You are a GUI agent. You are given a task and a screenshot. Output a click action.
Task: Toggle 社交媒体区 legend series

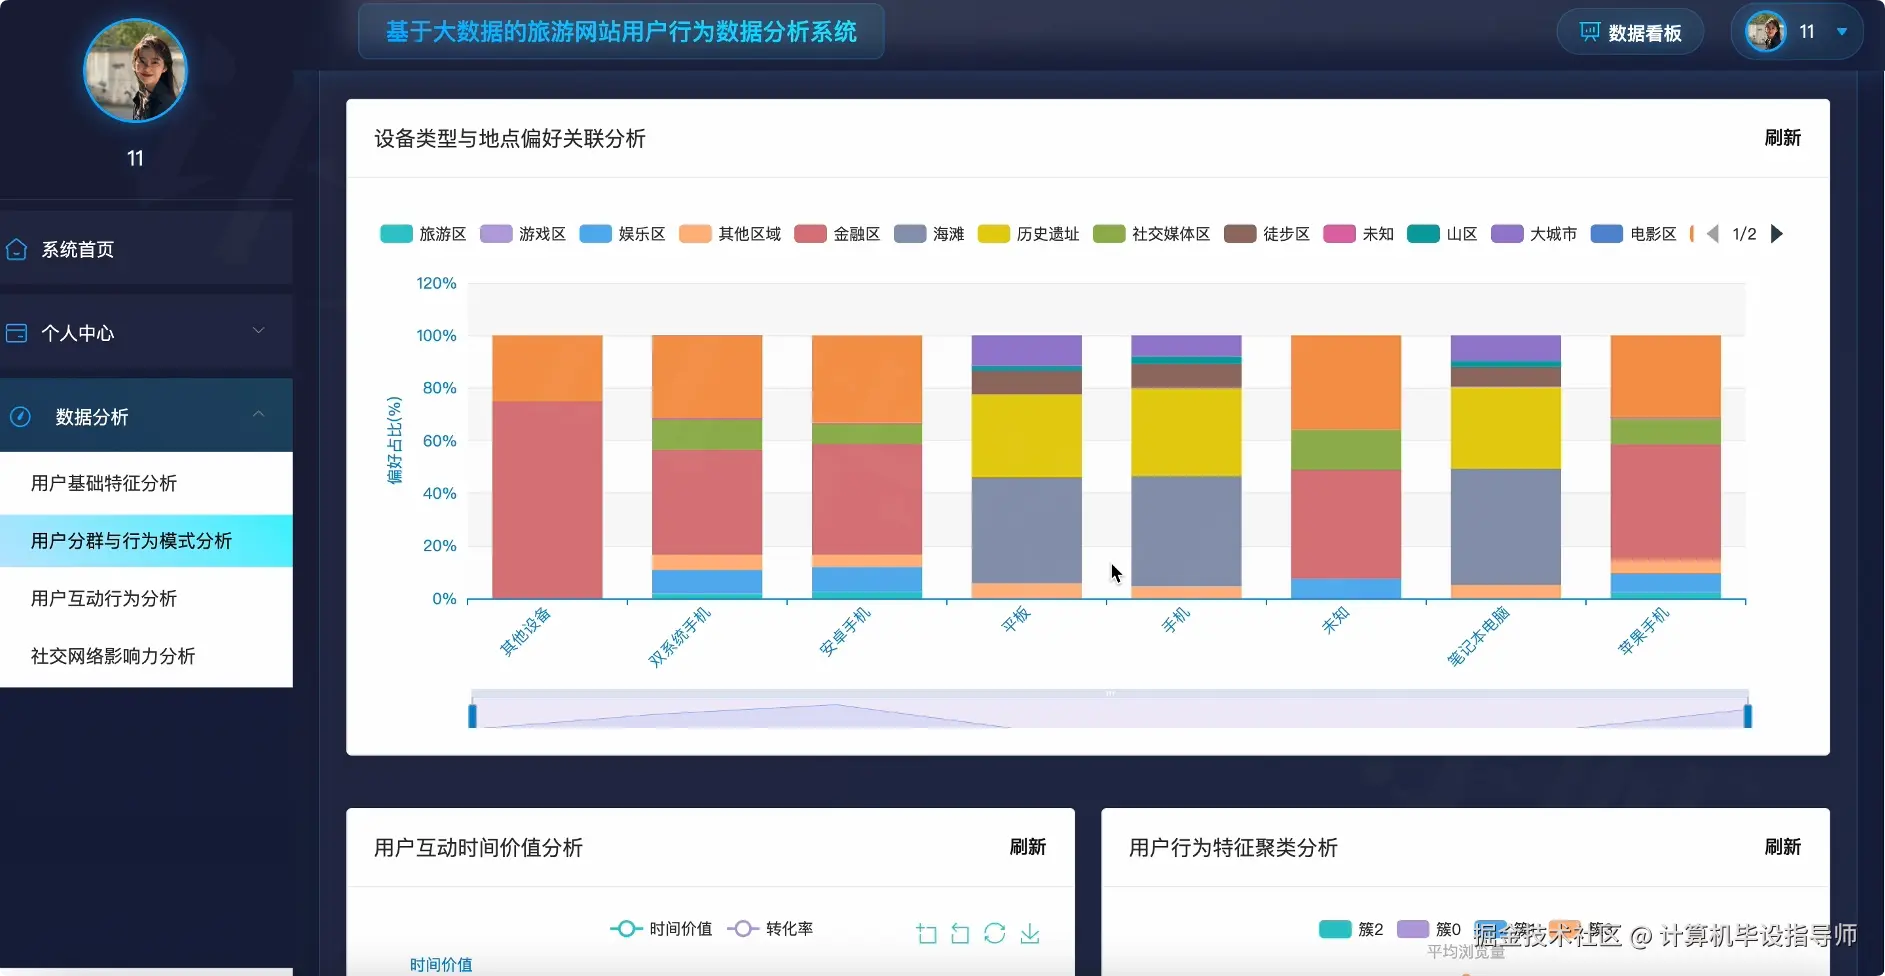pyautogui.click(x=1152, y=234)
